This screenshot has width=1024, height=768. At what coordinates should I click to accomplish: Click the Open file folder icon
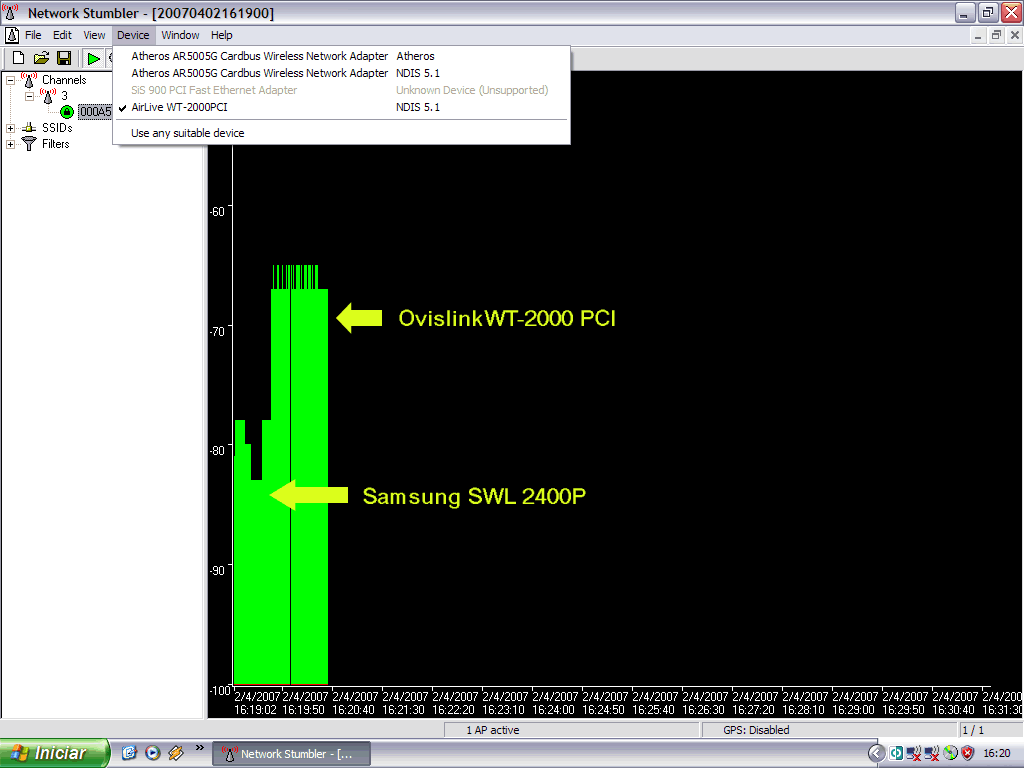(x=41, y=58)
